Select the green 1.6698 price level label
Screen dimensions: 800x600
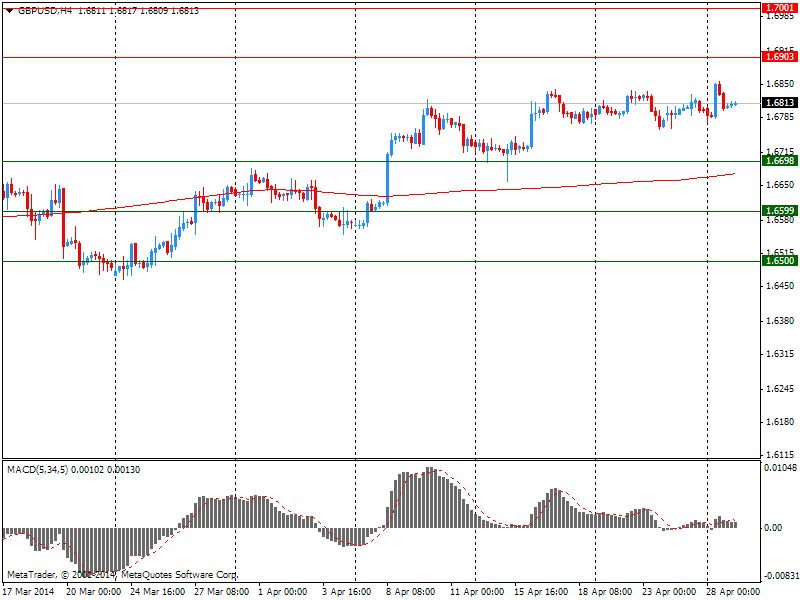[779, 161]
